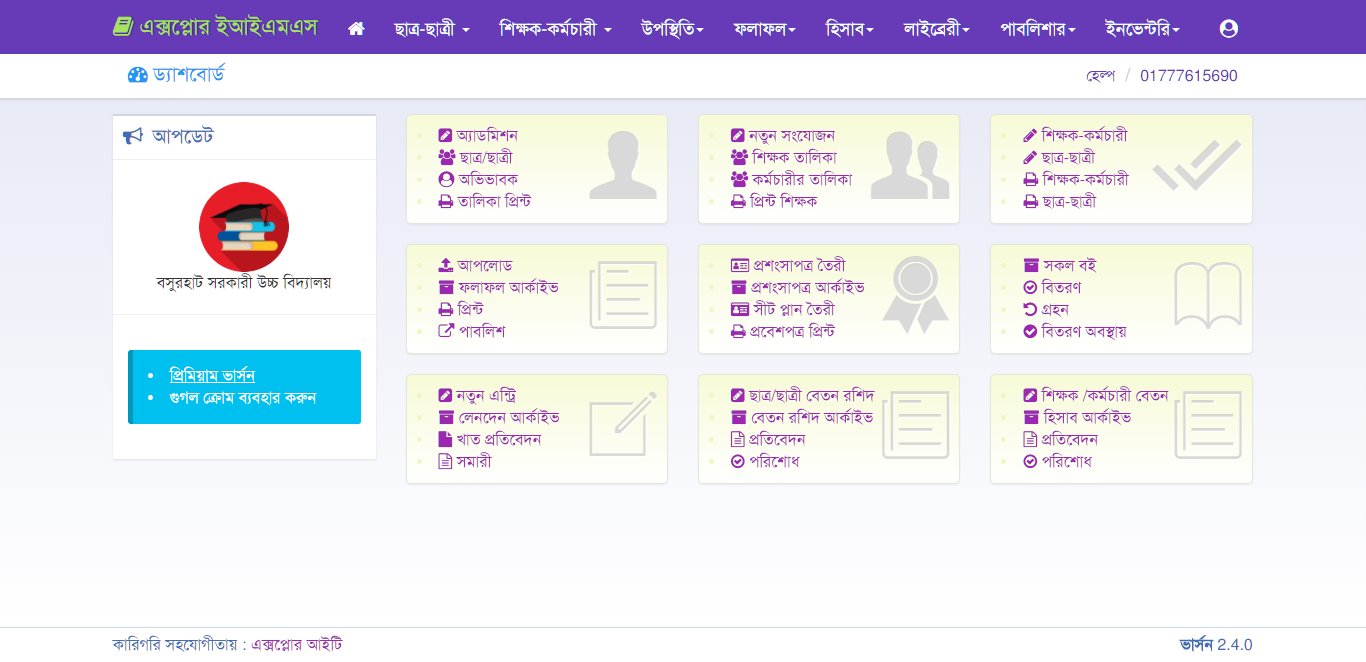Open the প্রিন্ট link in results card
The image size is (1366, 662).
(x=471, y=310)
